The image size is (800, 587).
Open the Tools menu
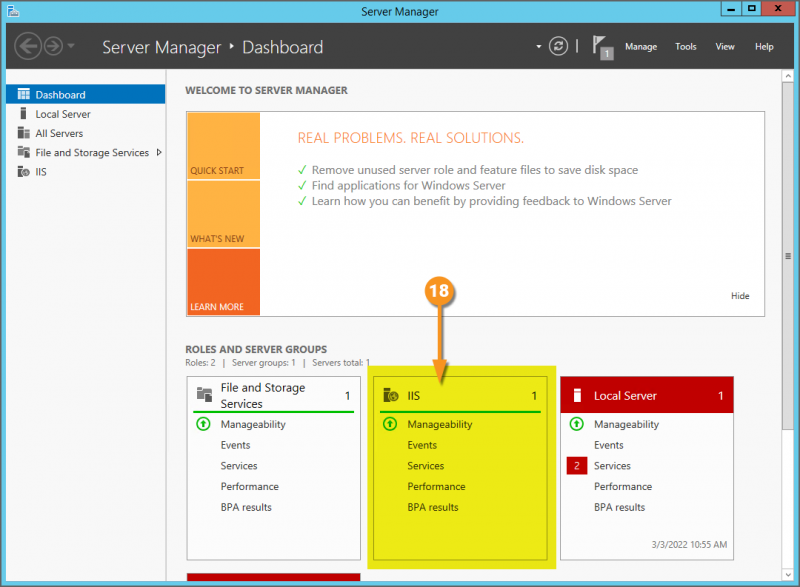click(x=685, y=46)
